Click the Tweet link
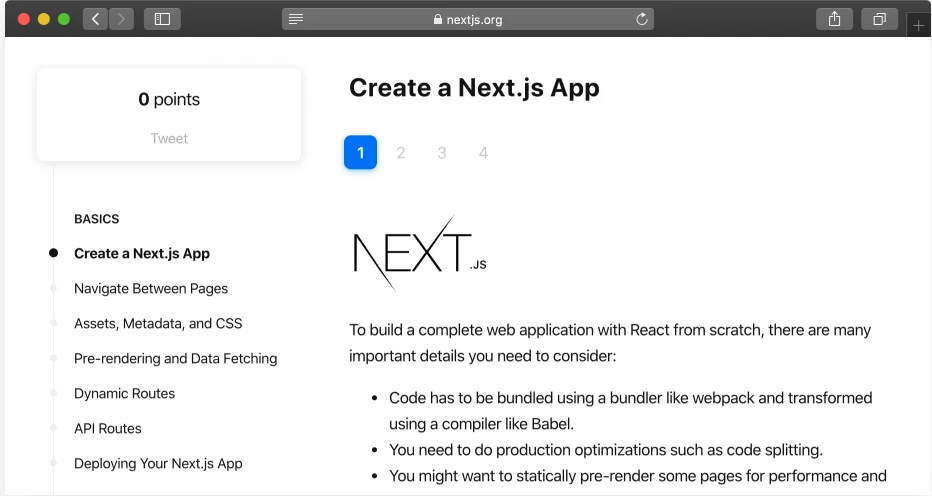Screen dimensions: 932x496 (x=169, y=139)
